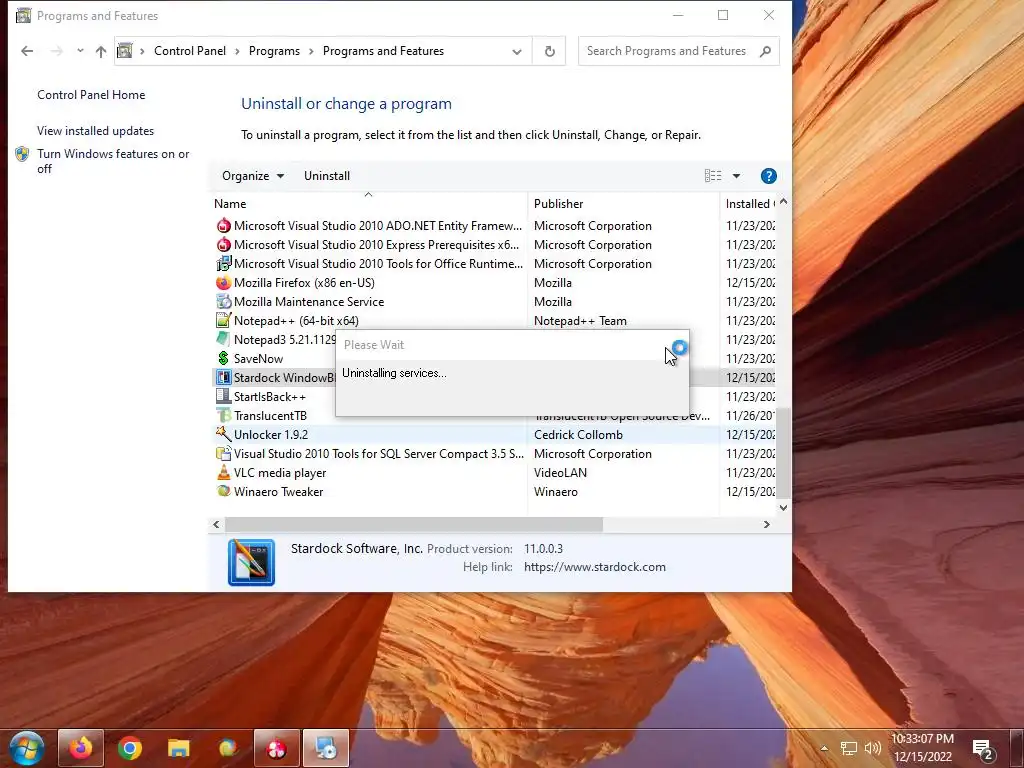Screen dimensions: 1024x768
Task: Click the Notepad++ Team publisher cell
Action: click(x=580, y=321)
